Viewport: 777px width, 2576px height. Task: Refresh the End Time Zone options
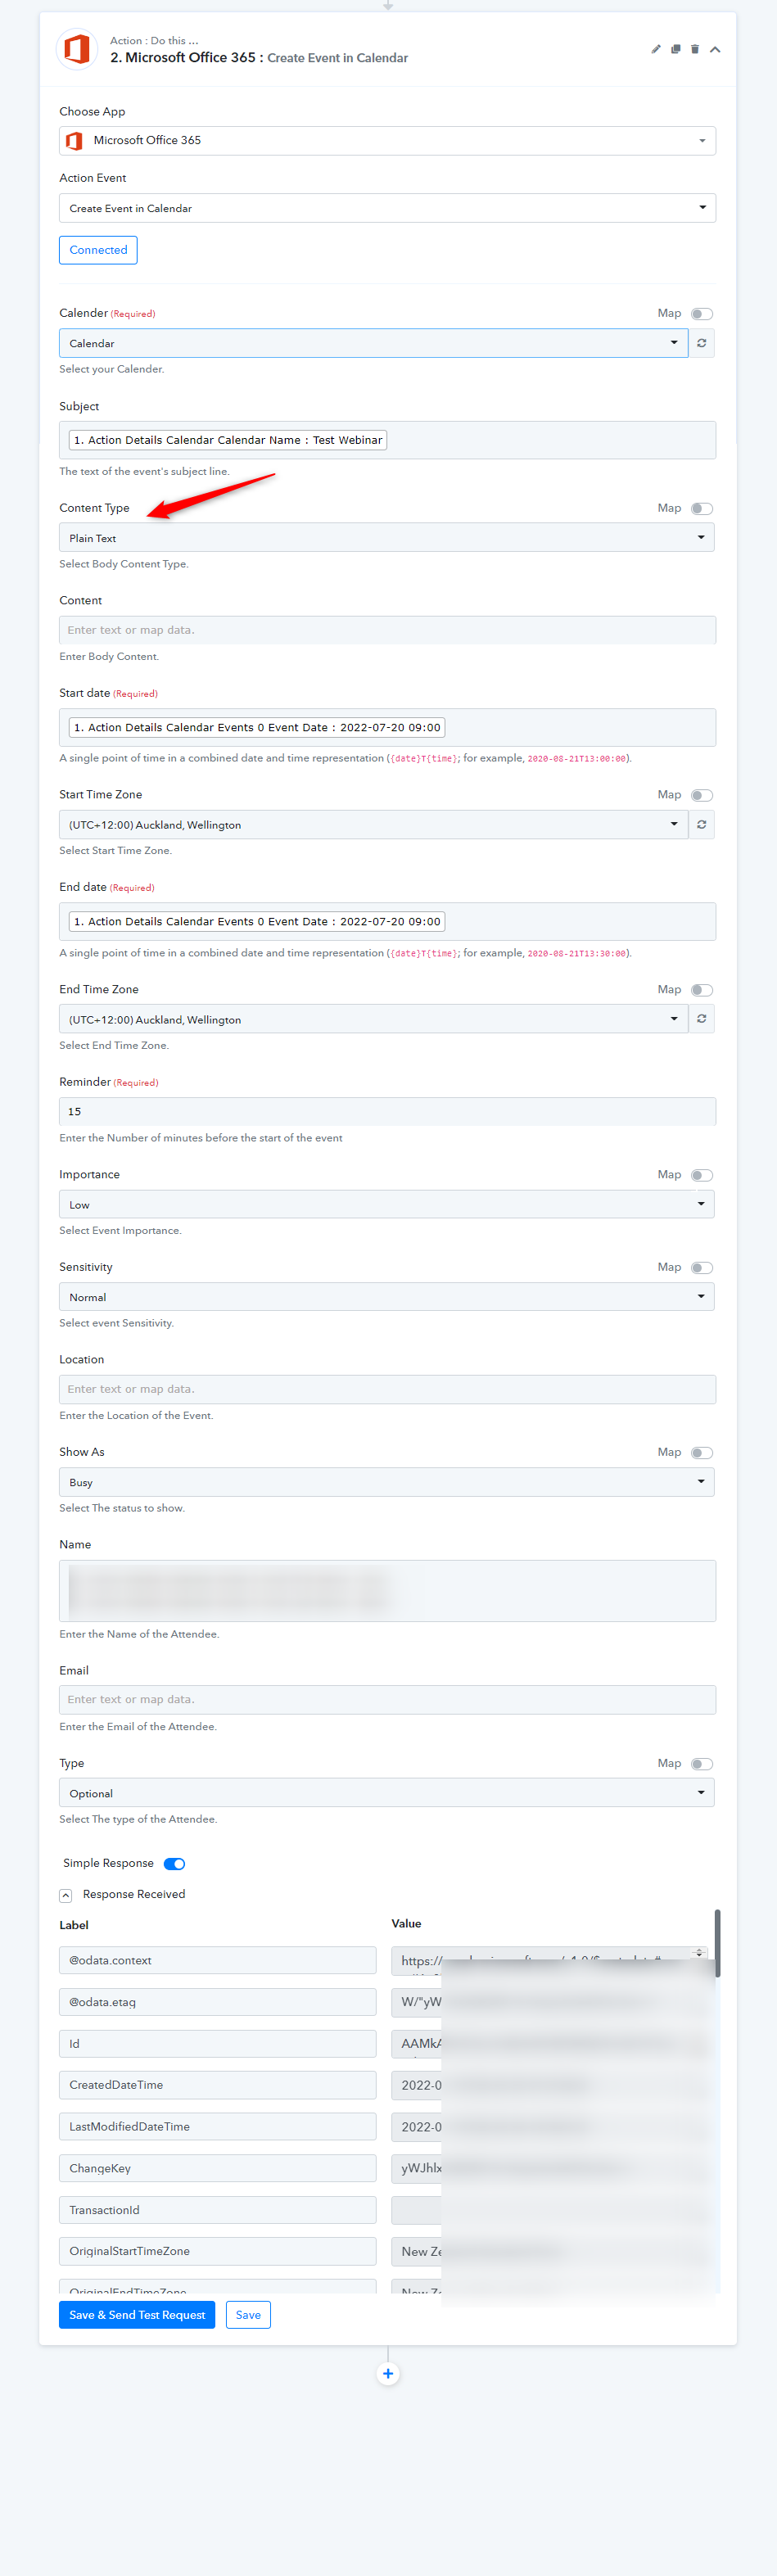(x=702, y=1019)
